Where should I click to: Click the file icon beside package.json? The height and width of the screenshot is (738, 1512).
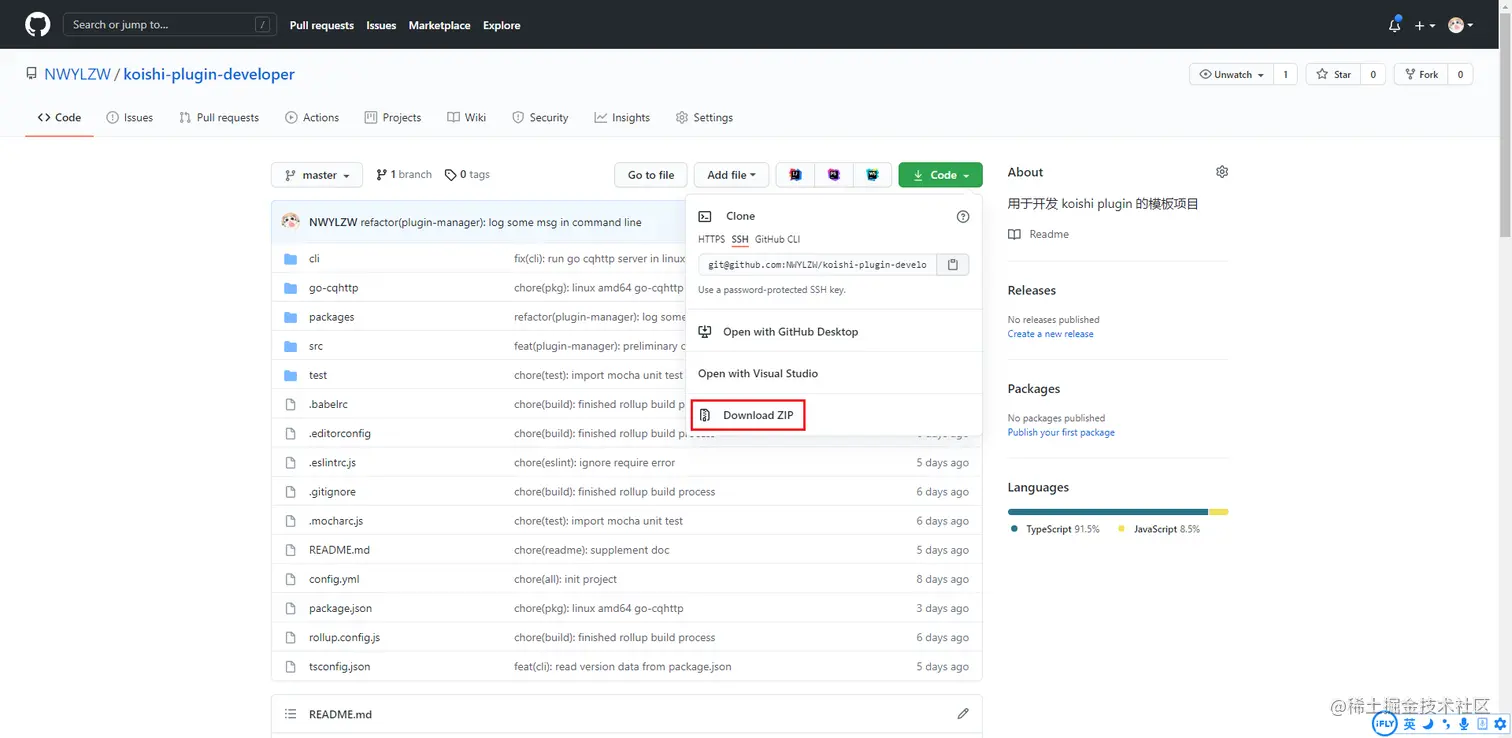290,608
